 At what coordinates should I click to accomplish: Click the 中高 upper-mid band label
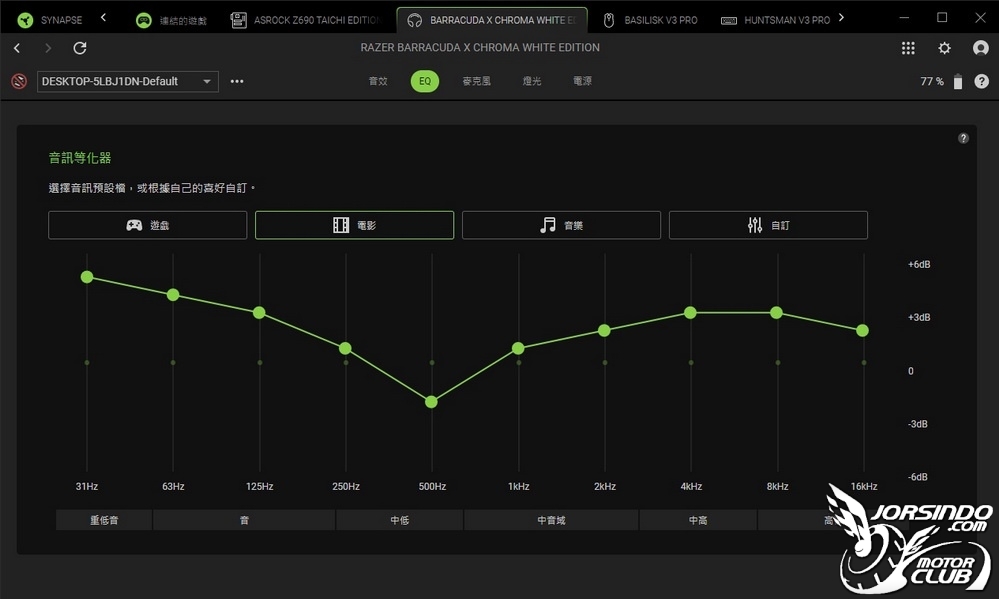pyautogui.click(x=698, y=520)
